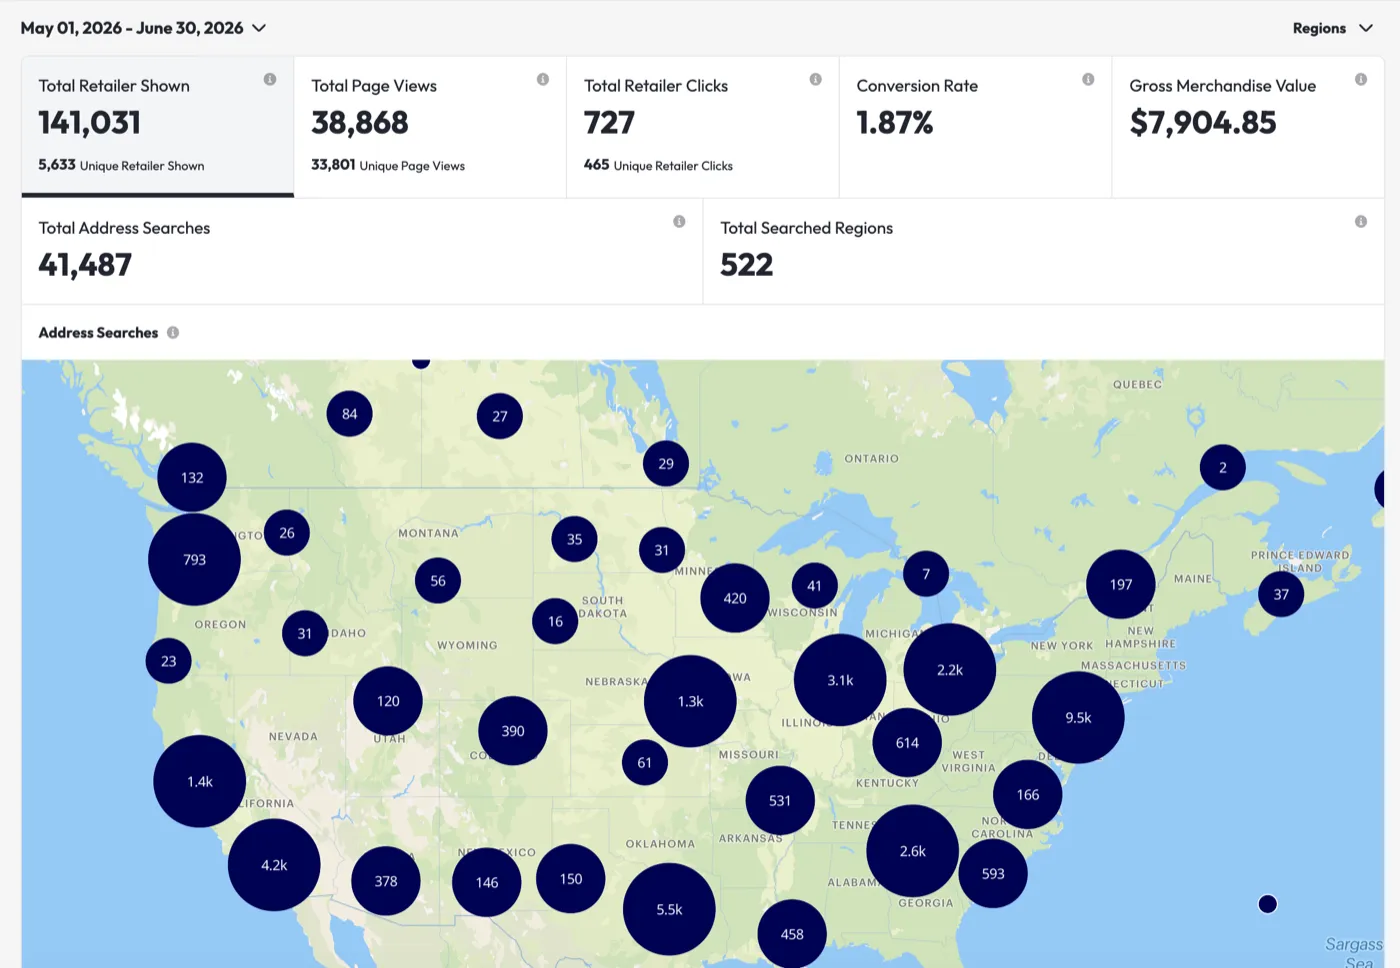Click the 166 cluster near North Carolina
This screenshot has width=1400, height=968.
tap(1028, 794)
